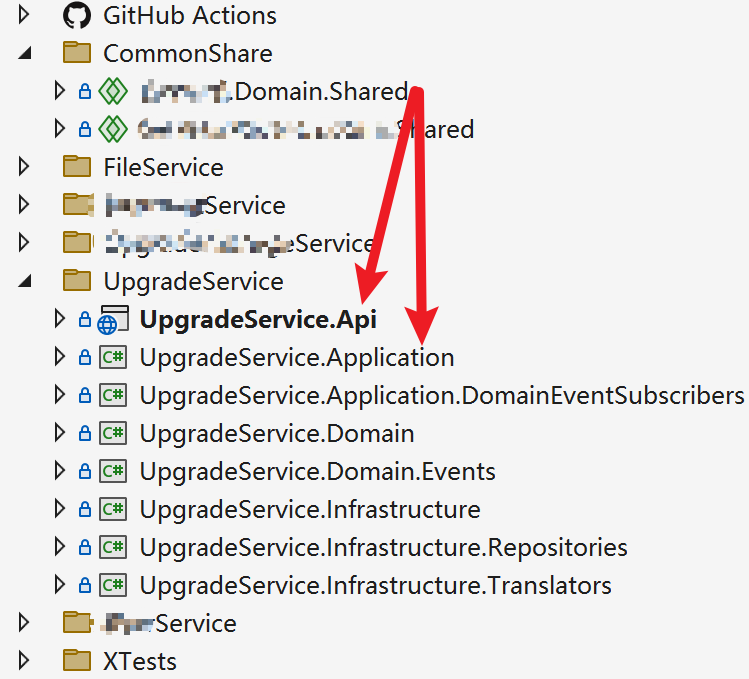Select the UpgradeService.Application project

pyautogui.click(x=297, y=358)
